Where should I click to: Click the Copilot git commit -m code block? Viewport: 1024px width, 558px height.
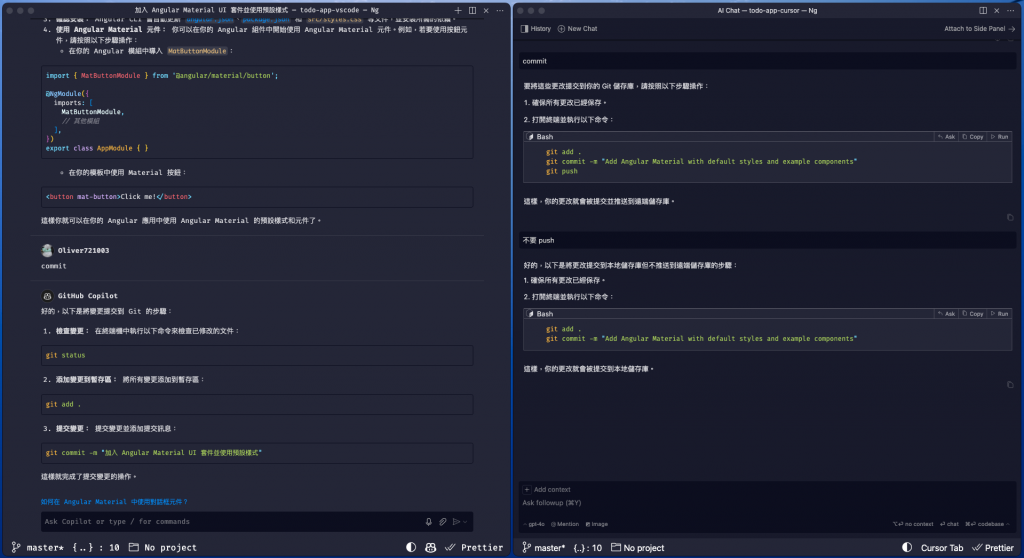257,453
